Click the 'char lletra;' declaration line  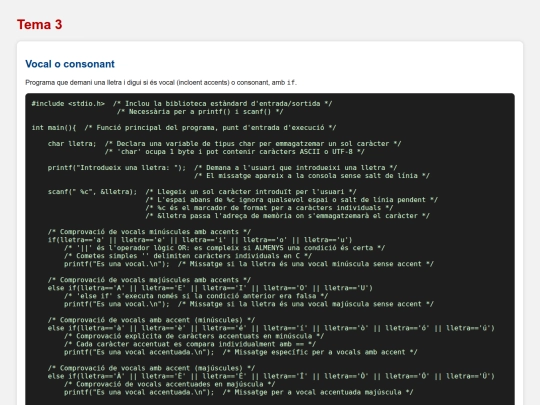tap(224, 144)
